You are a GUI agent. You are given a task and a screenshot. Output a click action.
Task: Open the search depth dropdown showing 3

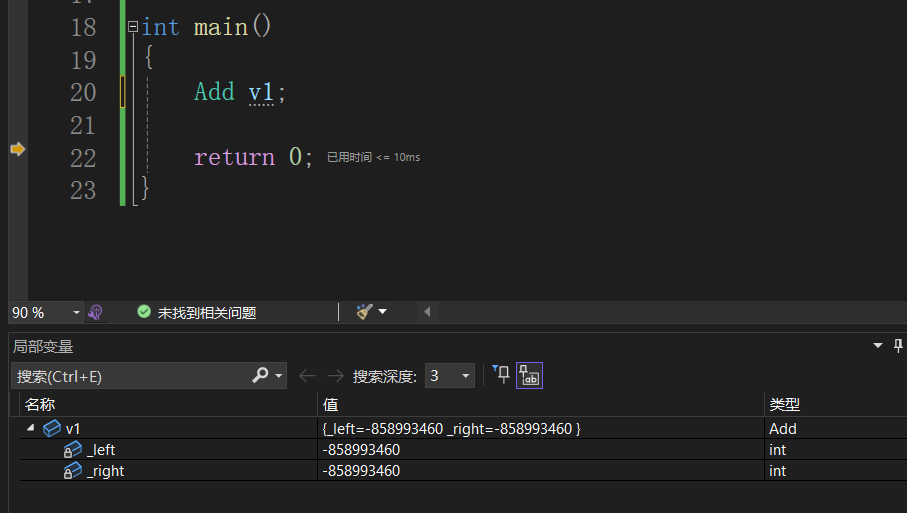(466, 376)
